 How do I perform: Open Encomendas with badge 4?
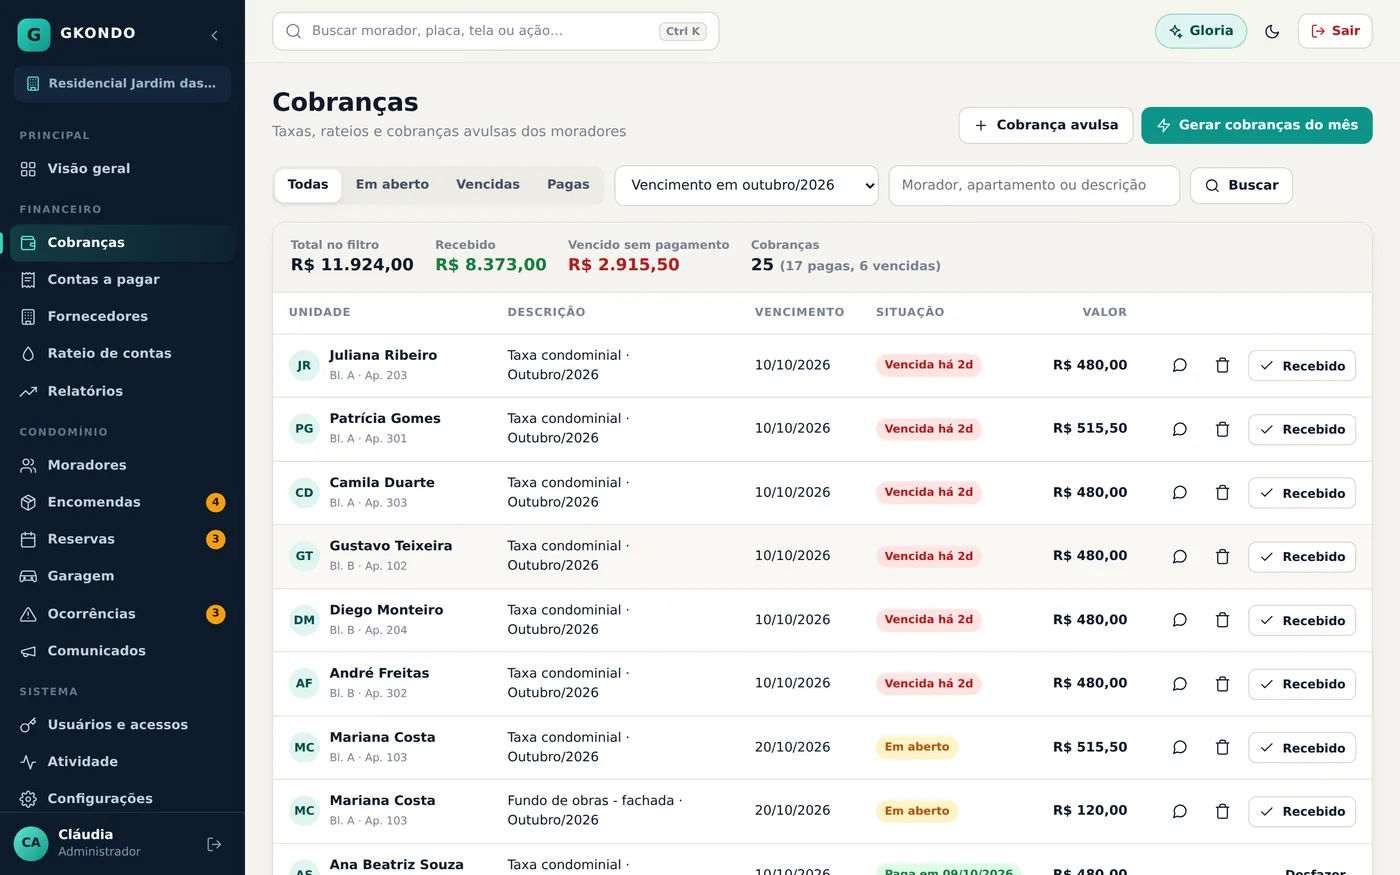(122, 502)
